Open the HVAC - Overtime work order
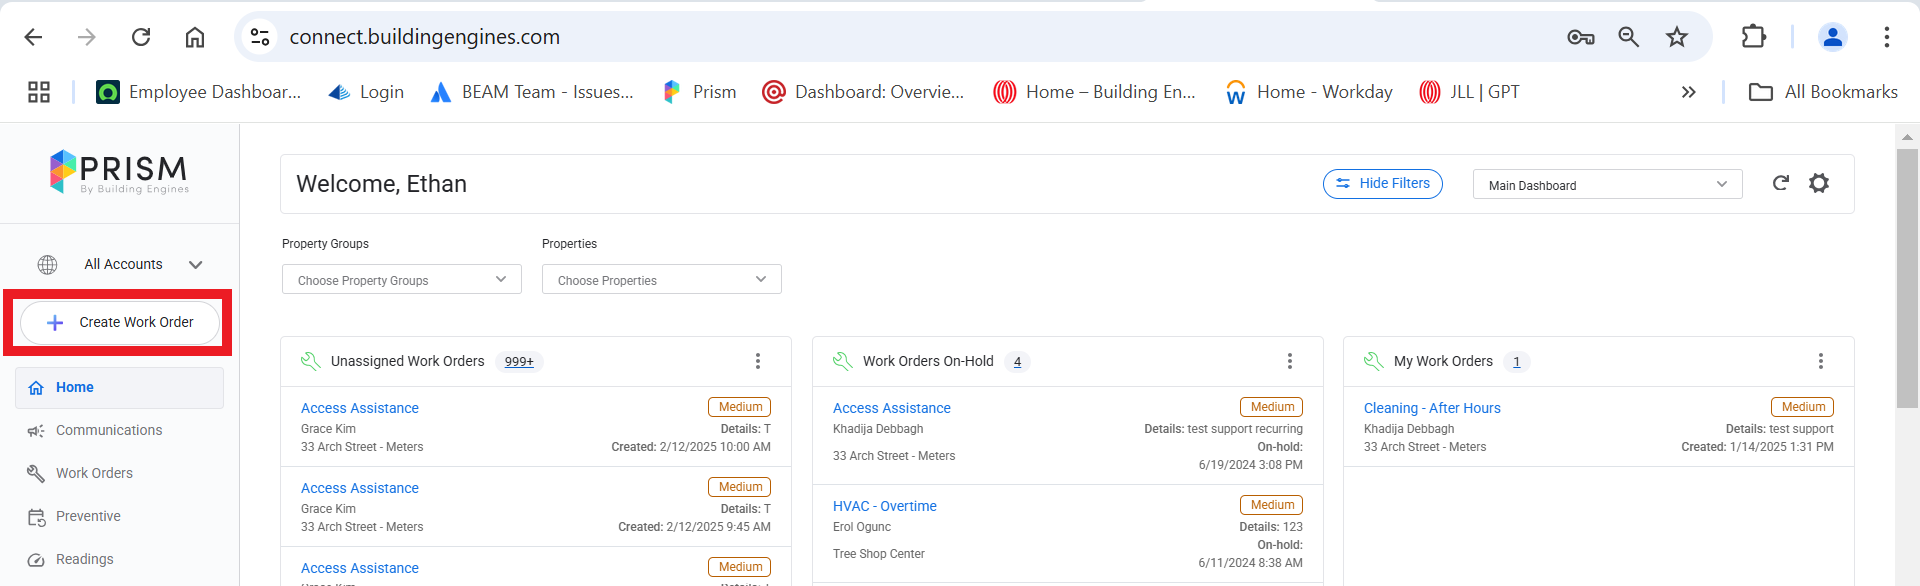The height and width of the screenshot is (586, 1920). pyautogui.click(x=884, y=506)
